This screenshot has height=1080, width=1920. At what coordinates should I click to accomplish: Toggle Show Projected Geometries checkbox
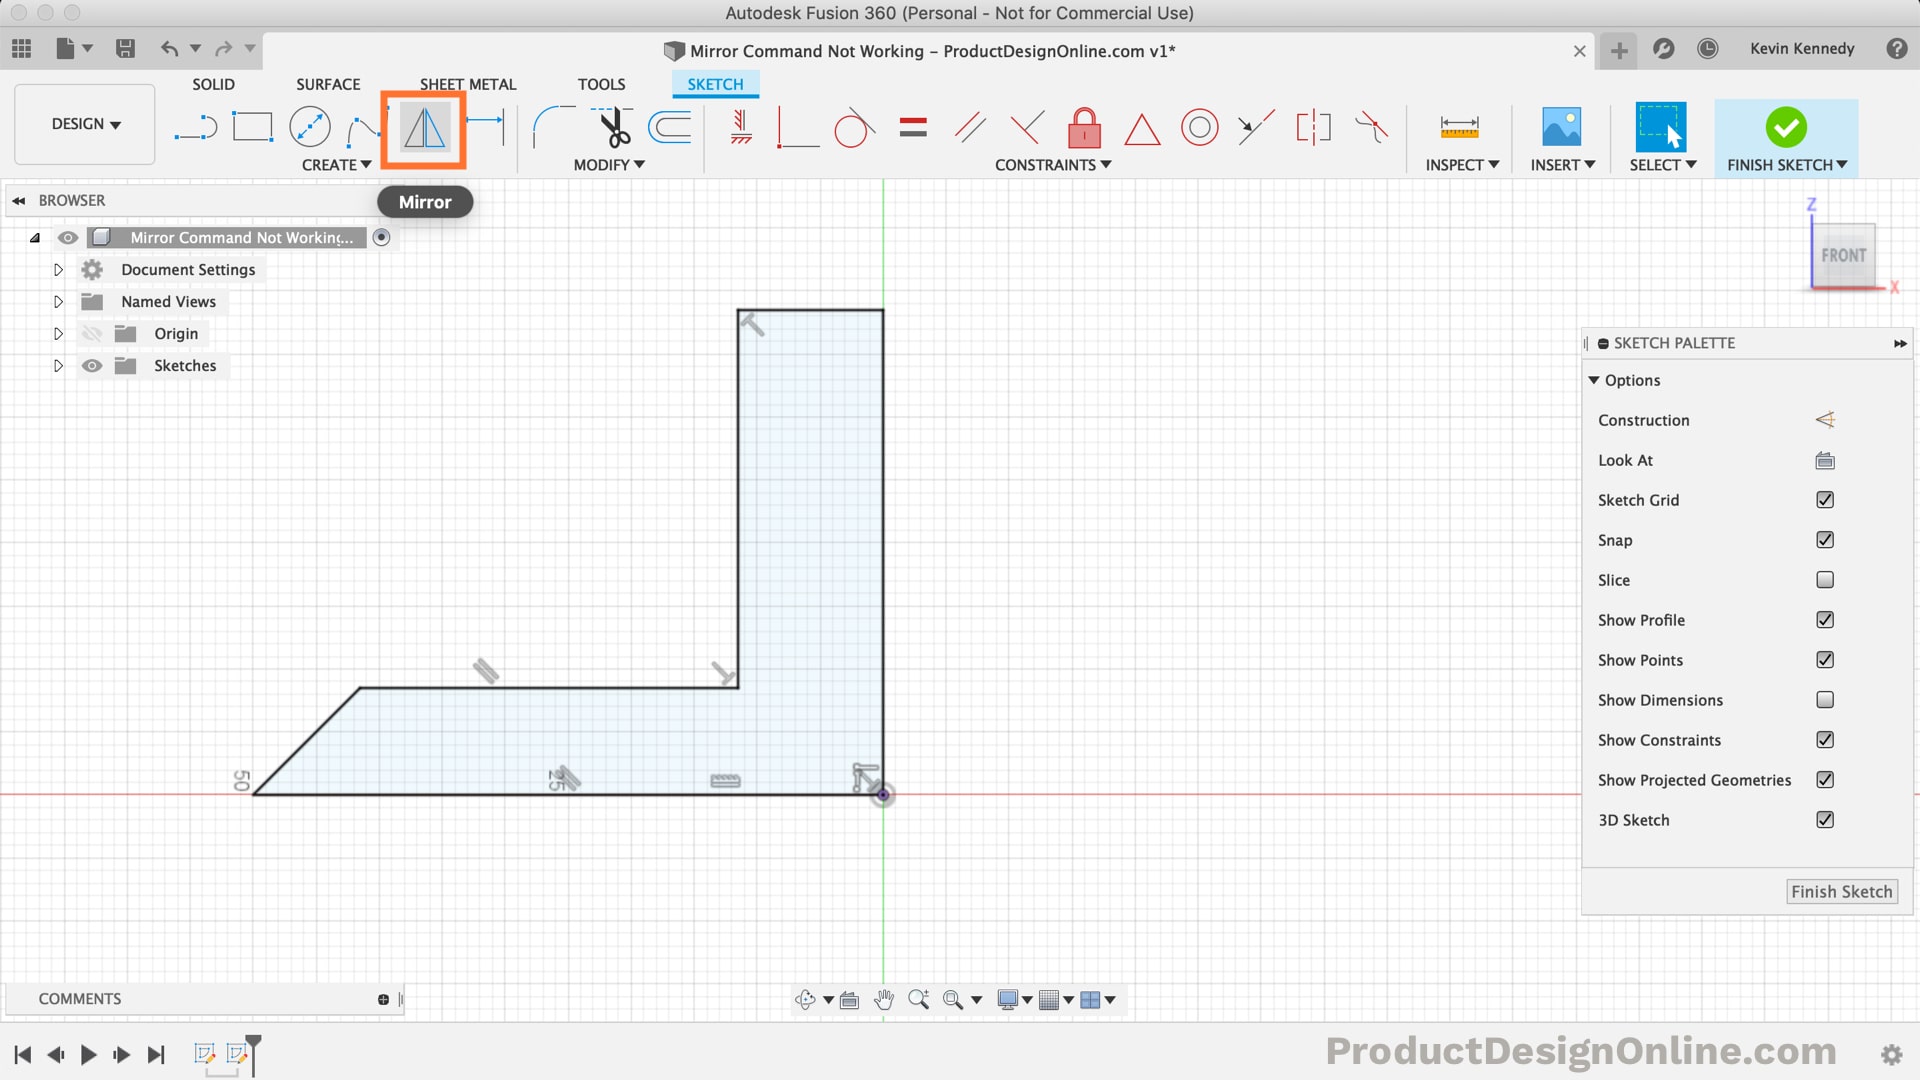1825,780
